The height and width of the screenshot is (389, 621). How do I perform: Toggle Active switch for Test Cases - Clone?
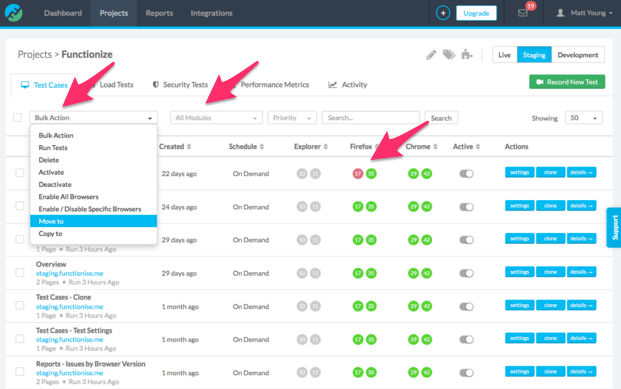click(x=466, y=306)
